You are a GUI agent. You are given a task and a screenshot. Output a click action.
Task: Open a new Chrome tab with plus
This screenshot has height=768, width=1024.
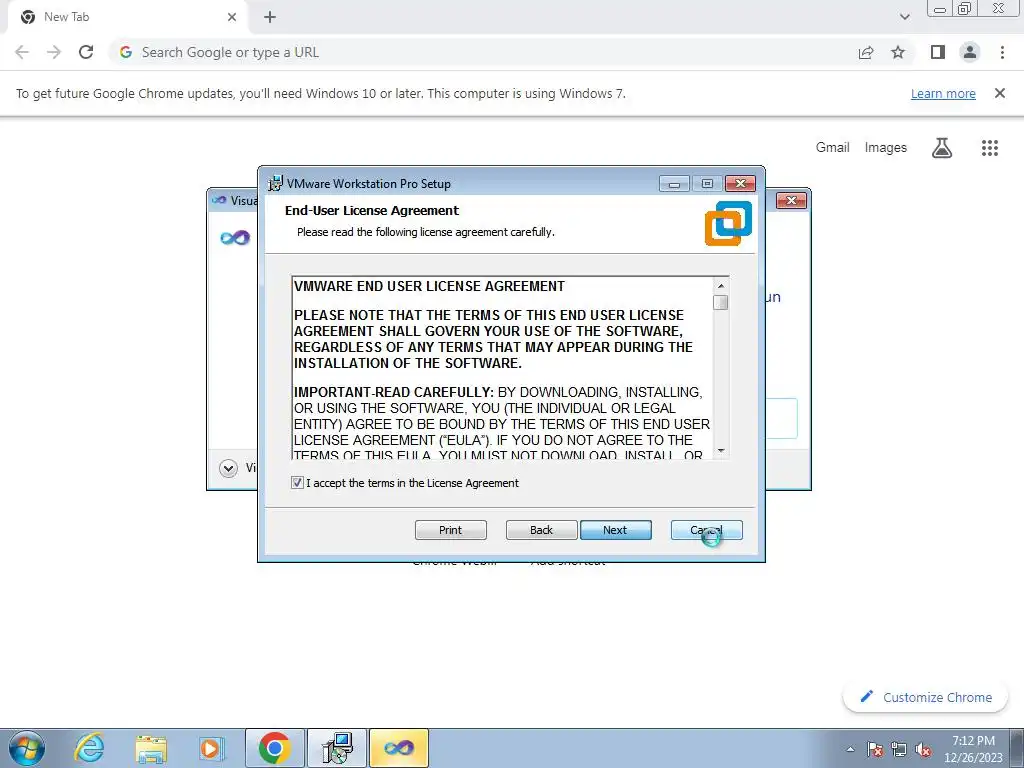[x=270, y=17]
